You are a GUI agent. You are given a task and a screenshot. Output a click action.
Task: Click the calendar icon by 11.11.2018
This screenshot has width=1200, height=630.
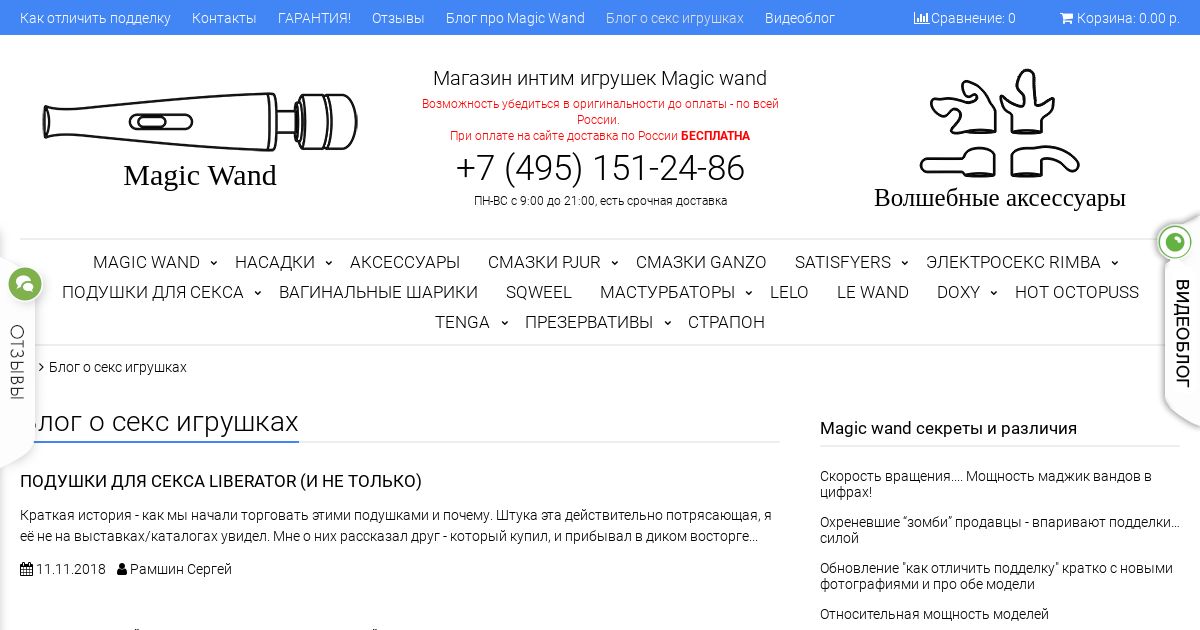pos(26,569)
